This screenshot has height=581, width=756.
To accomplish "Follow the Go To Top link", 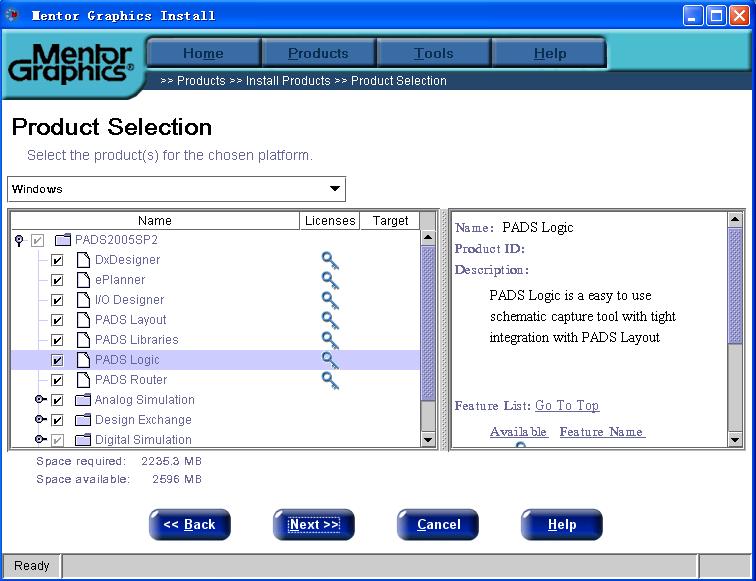I will coord(567,405).
